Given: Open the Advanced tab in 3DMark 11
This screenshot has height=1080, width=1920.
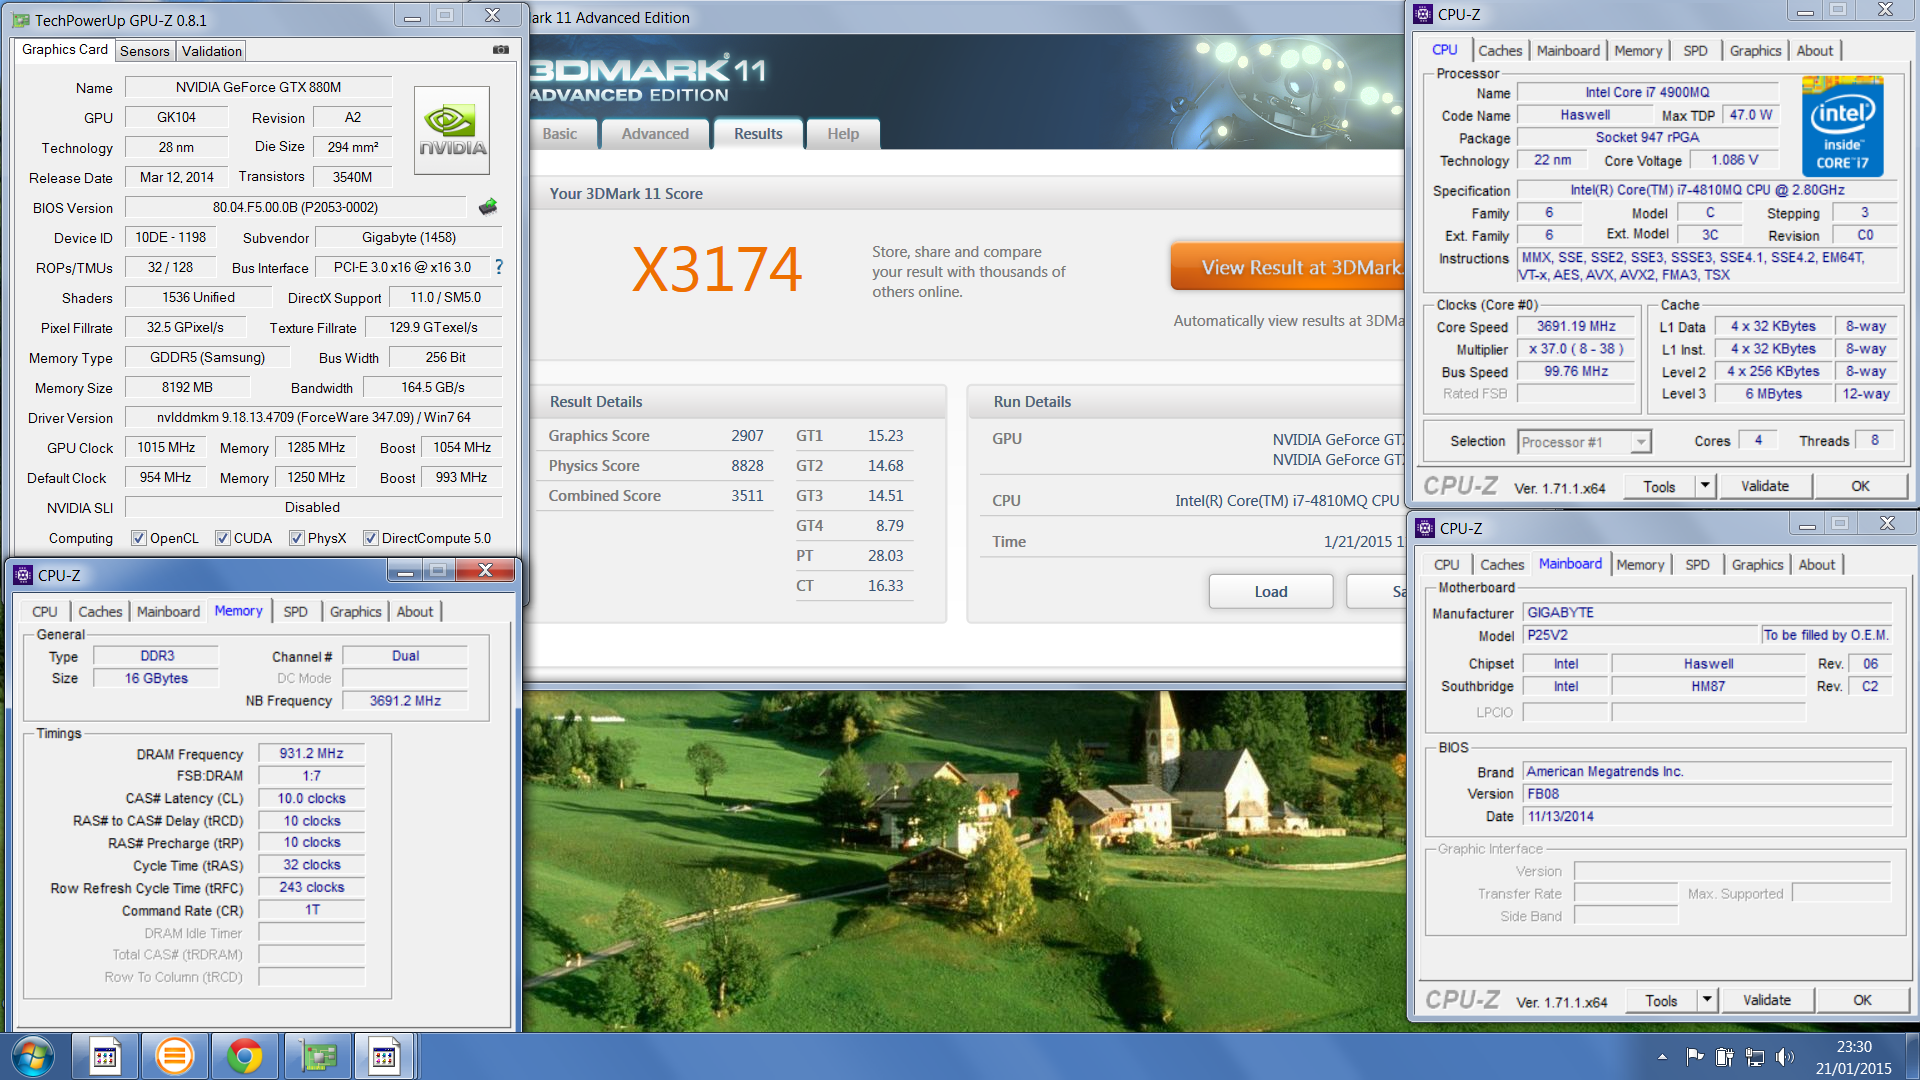Looking at the screenshot, I should (655, 134).
